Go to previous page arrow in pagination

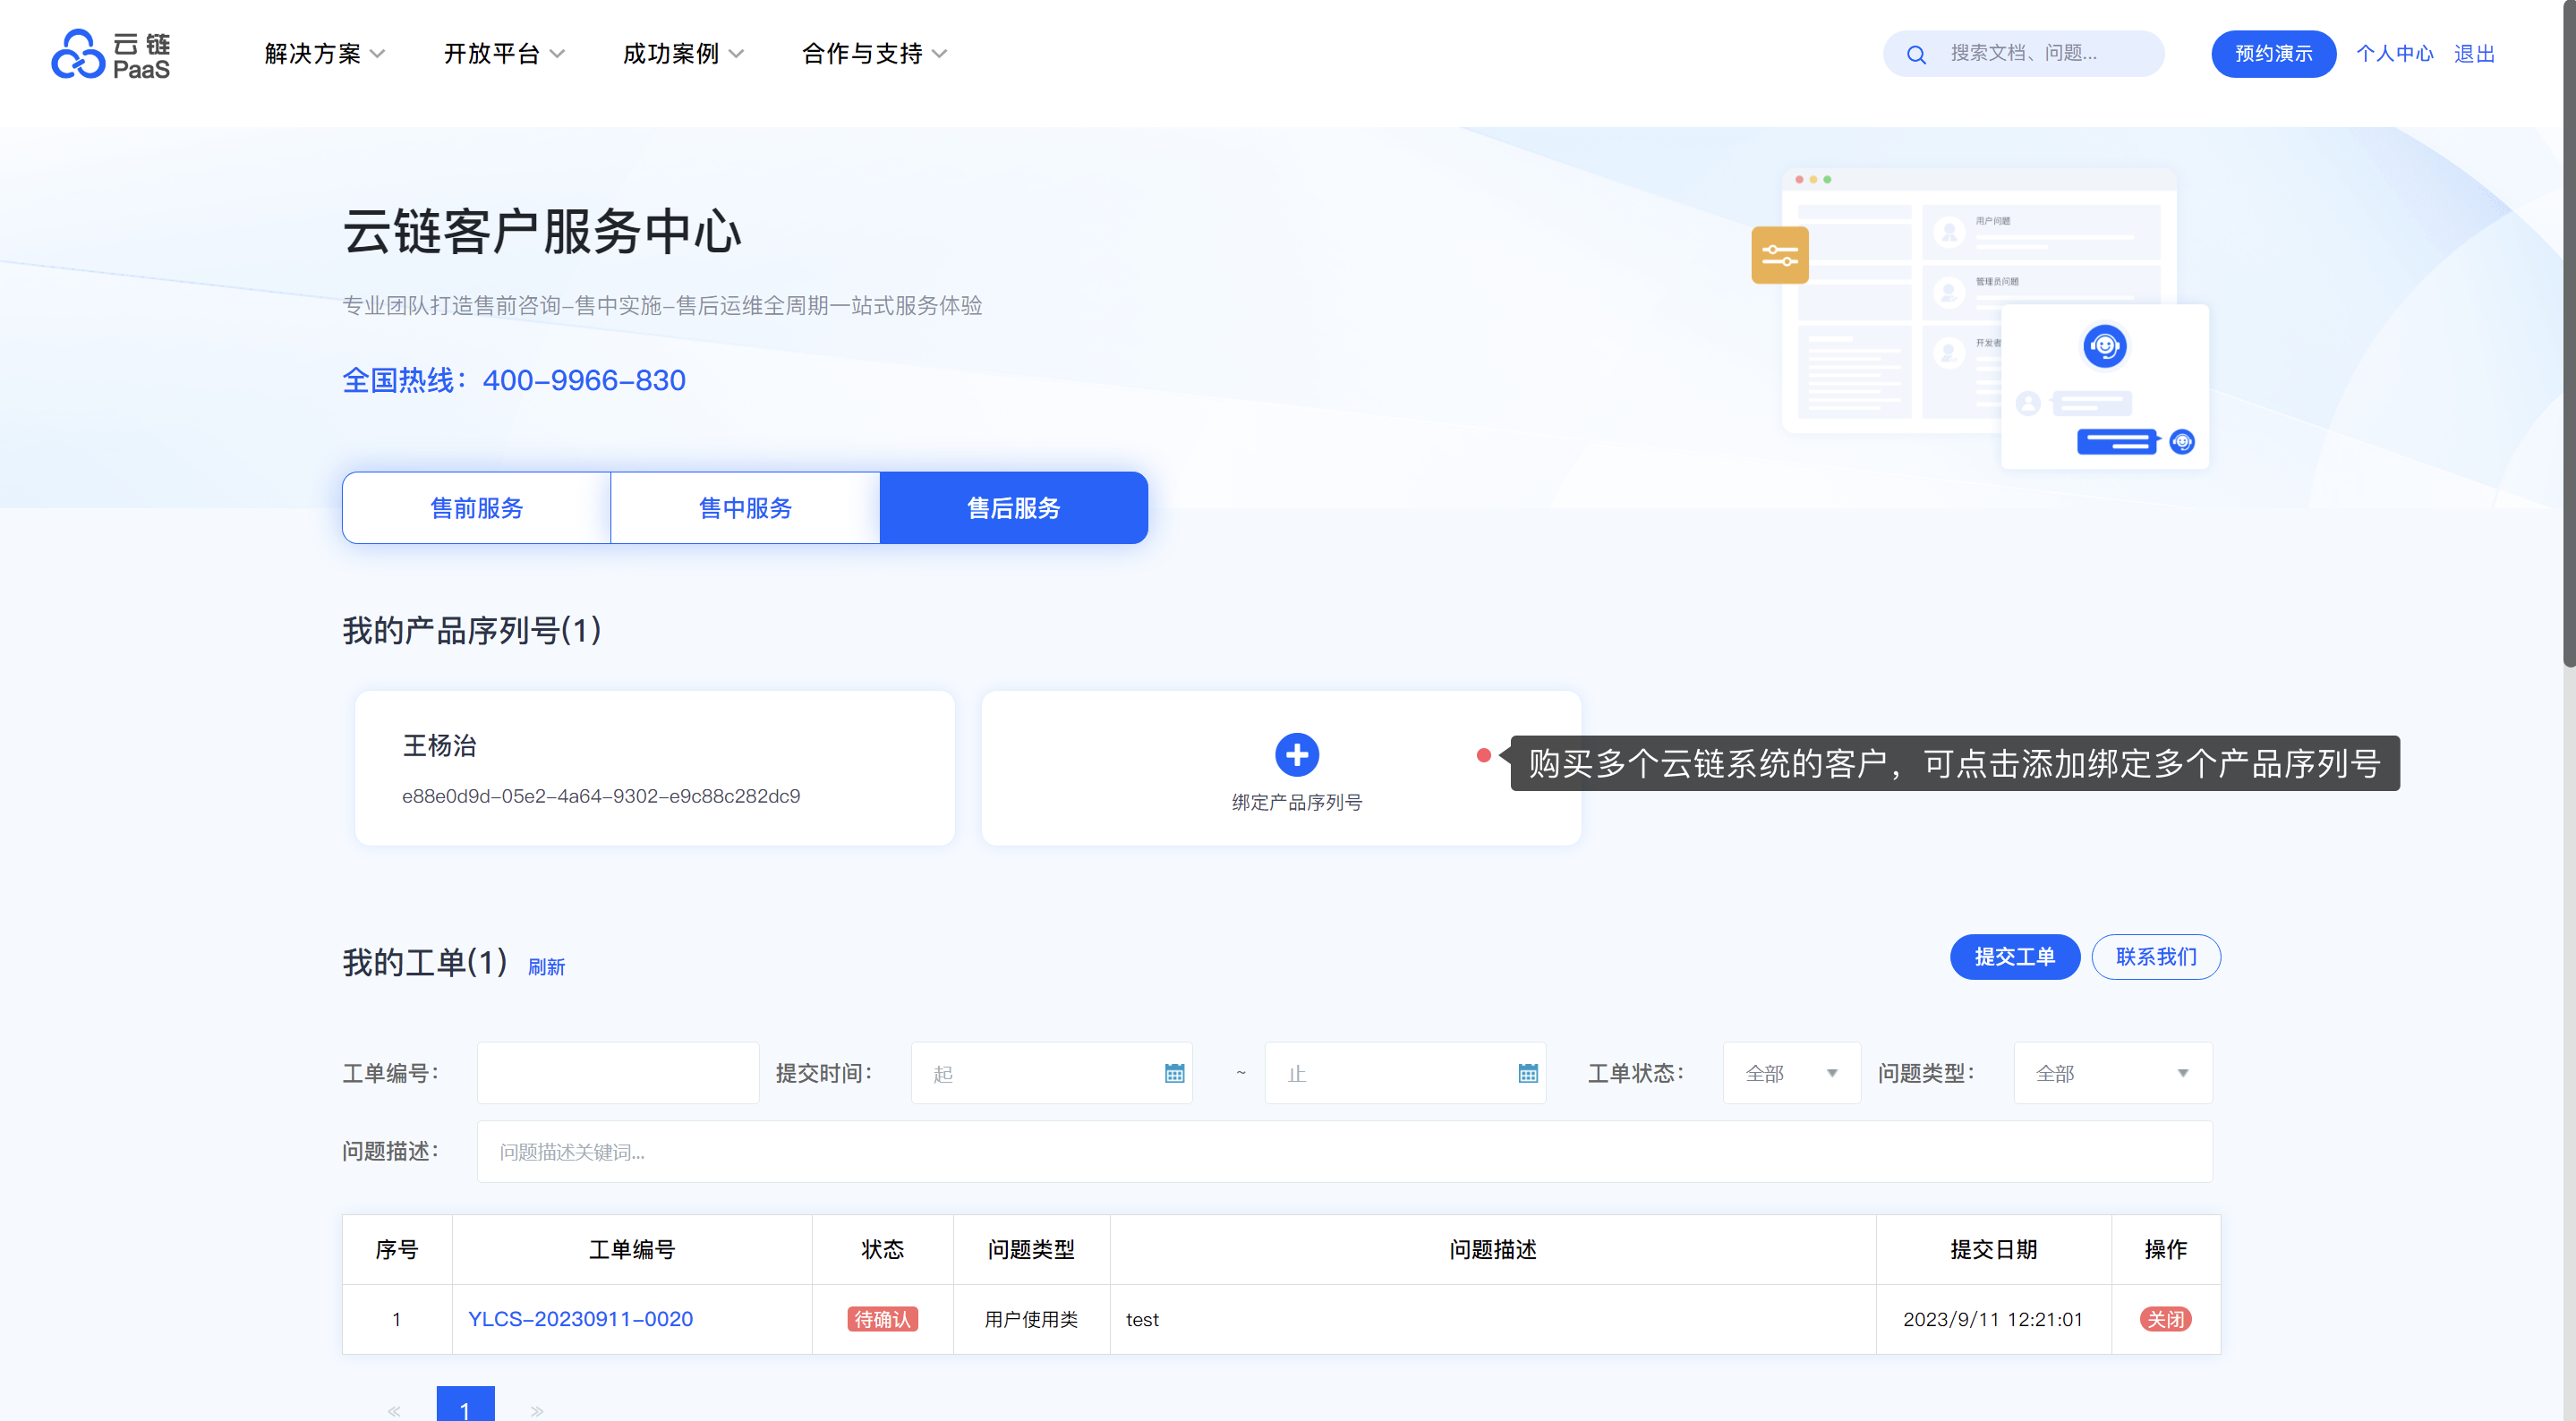(x=394, y=1410)
